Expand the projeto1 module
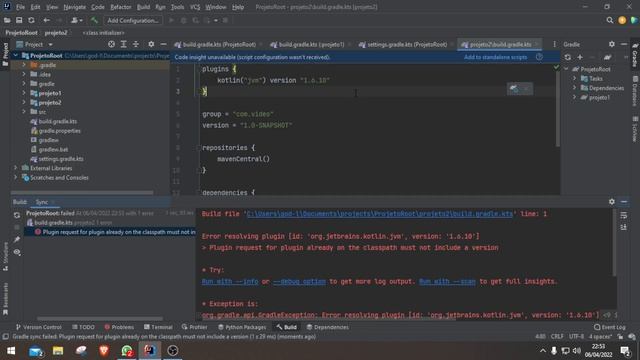Viewport: 640px width, 360px height. click(x=24, y=93)
